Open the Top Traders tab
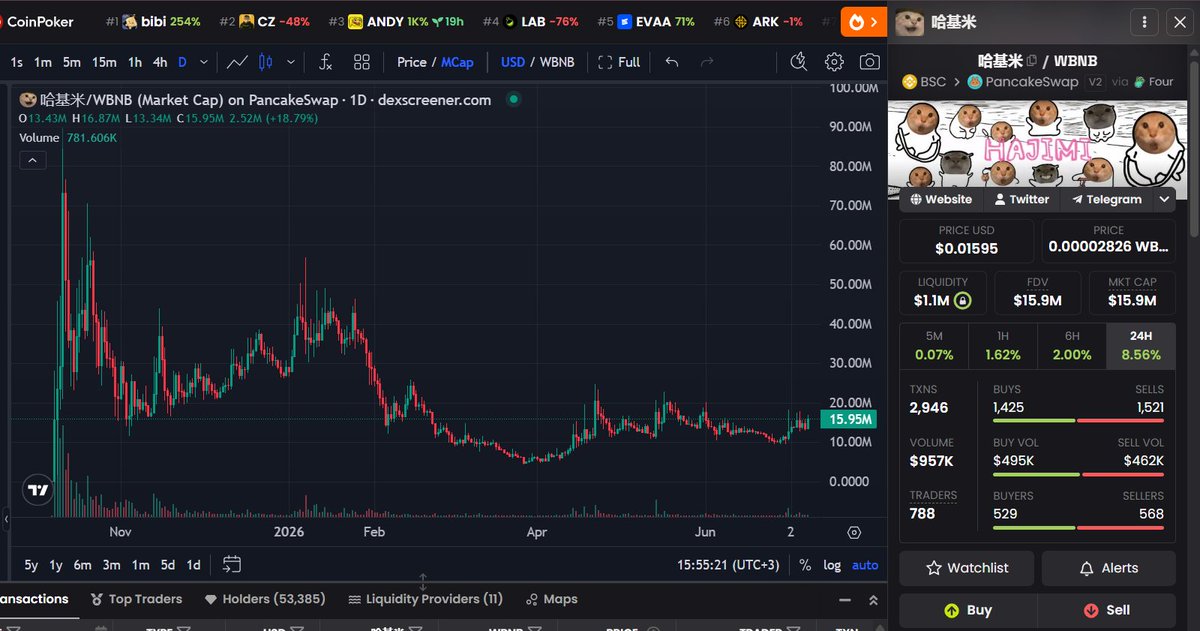Image resolution: width=1200 pixels, height=631 pixels. pos(136,599)
